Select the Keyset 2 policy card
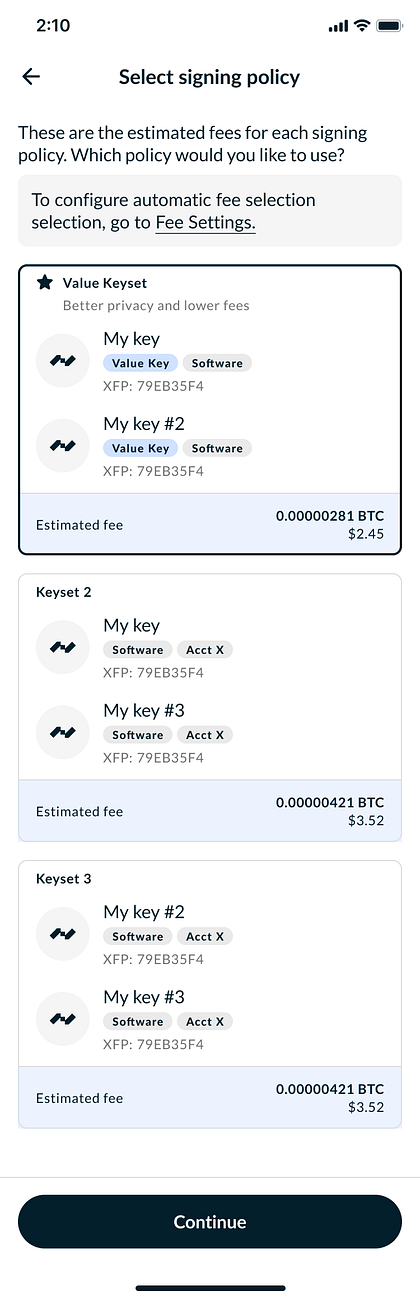Image resolution: width=420 pixels, height=1300 pixels. (x=210, y=707)
